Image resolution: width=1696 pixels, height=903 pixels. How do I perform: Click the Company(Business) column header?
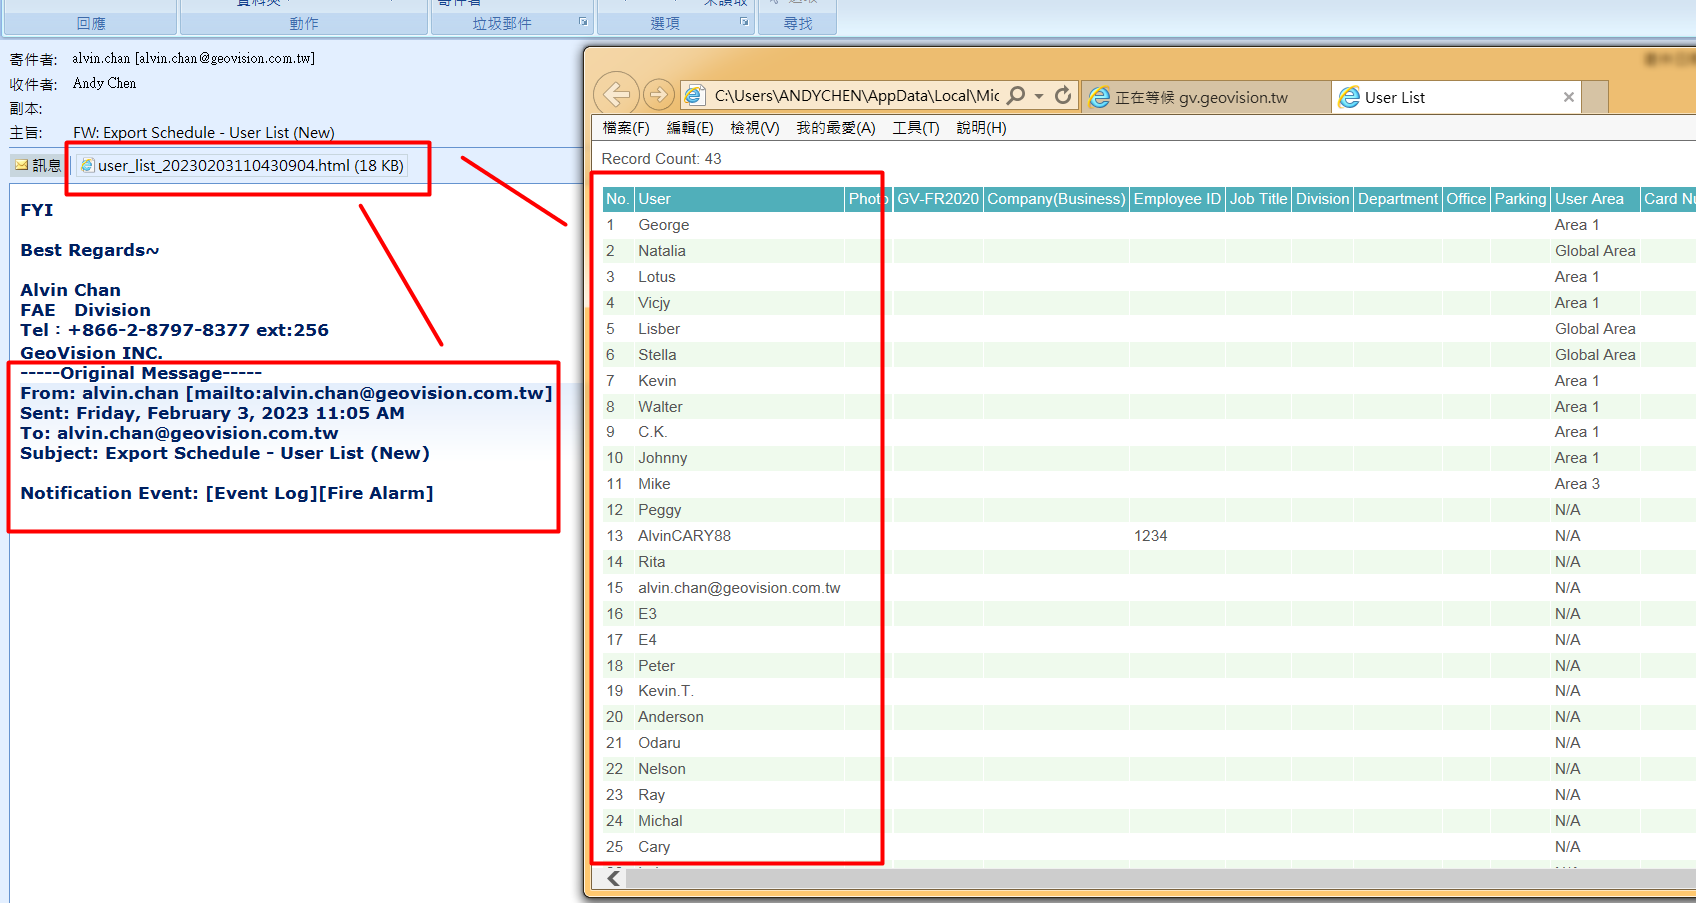pos(1056,199)
